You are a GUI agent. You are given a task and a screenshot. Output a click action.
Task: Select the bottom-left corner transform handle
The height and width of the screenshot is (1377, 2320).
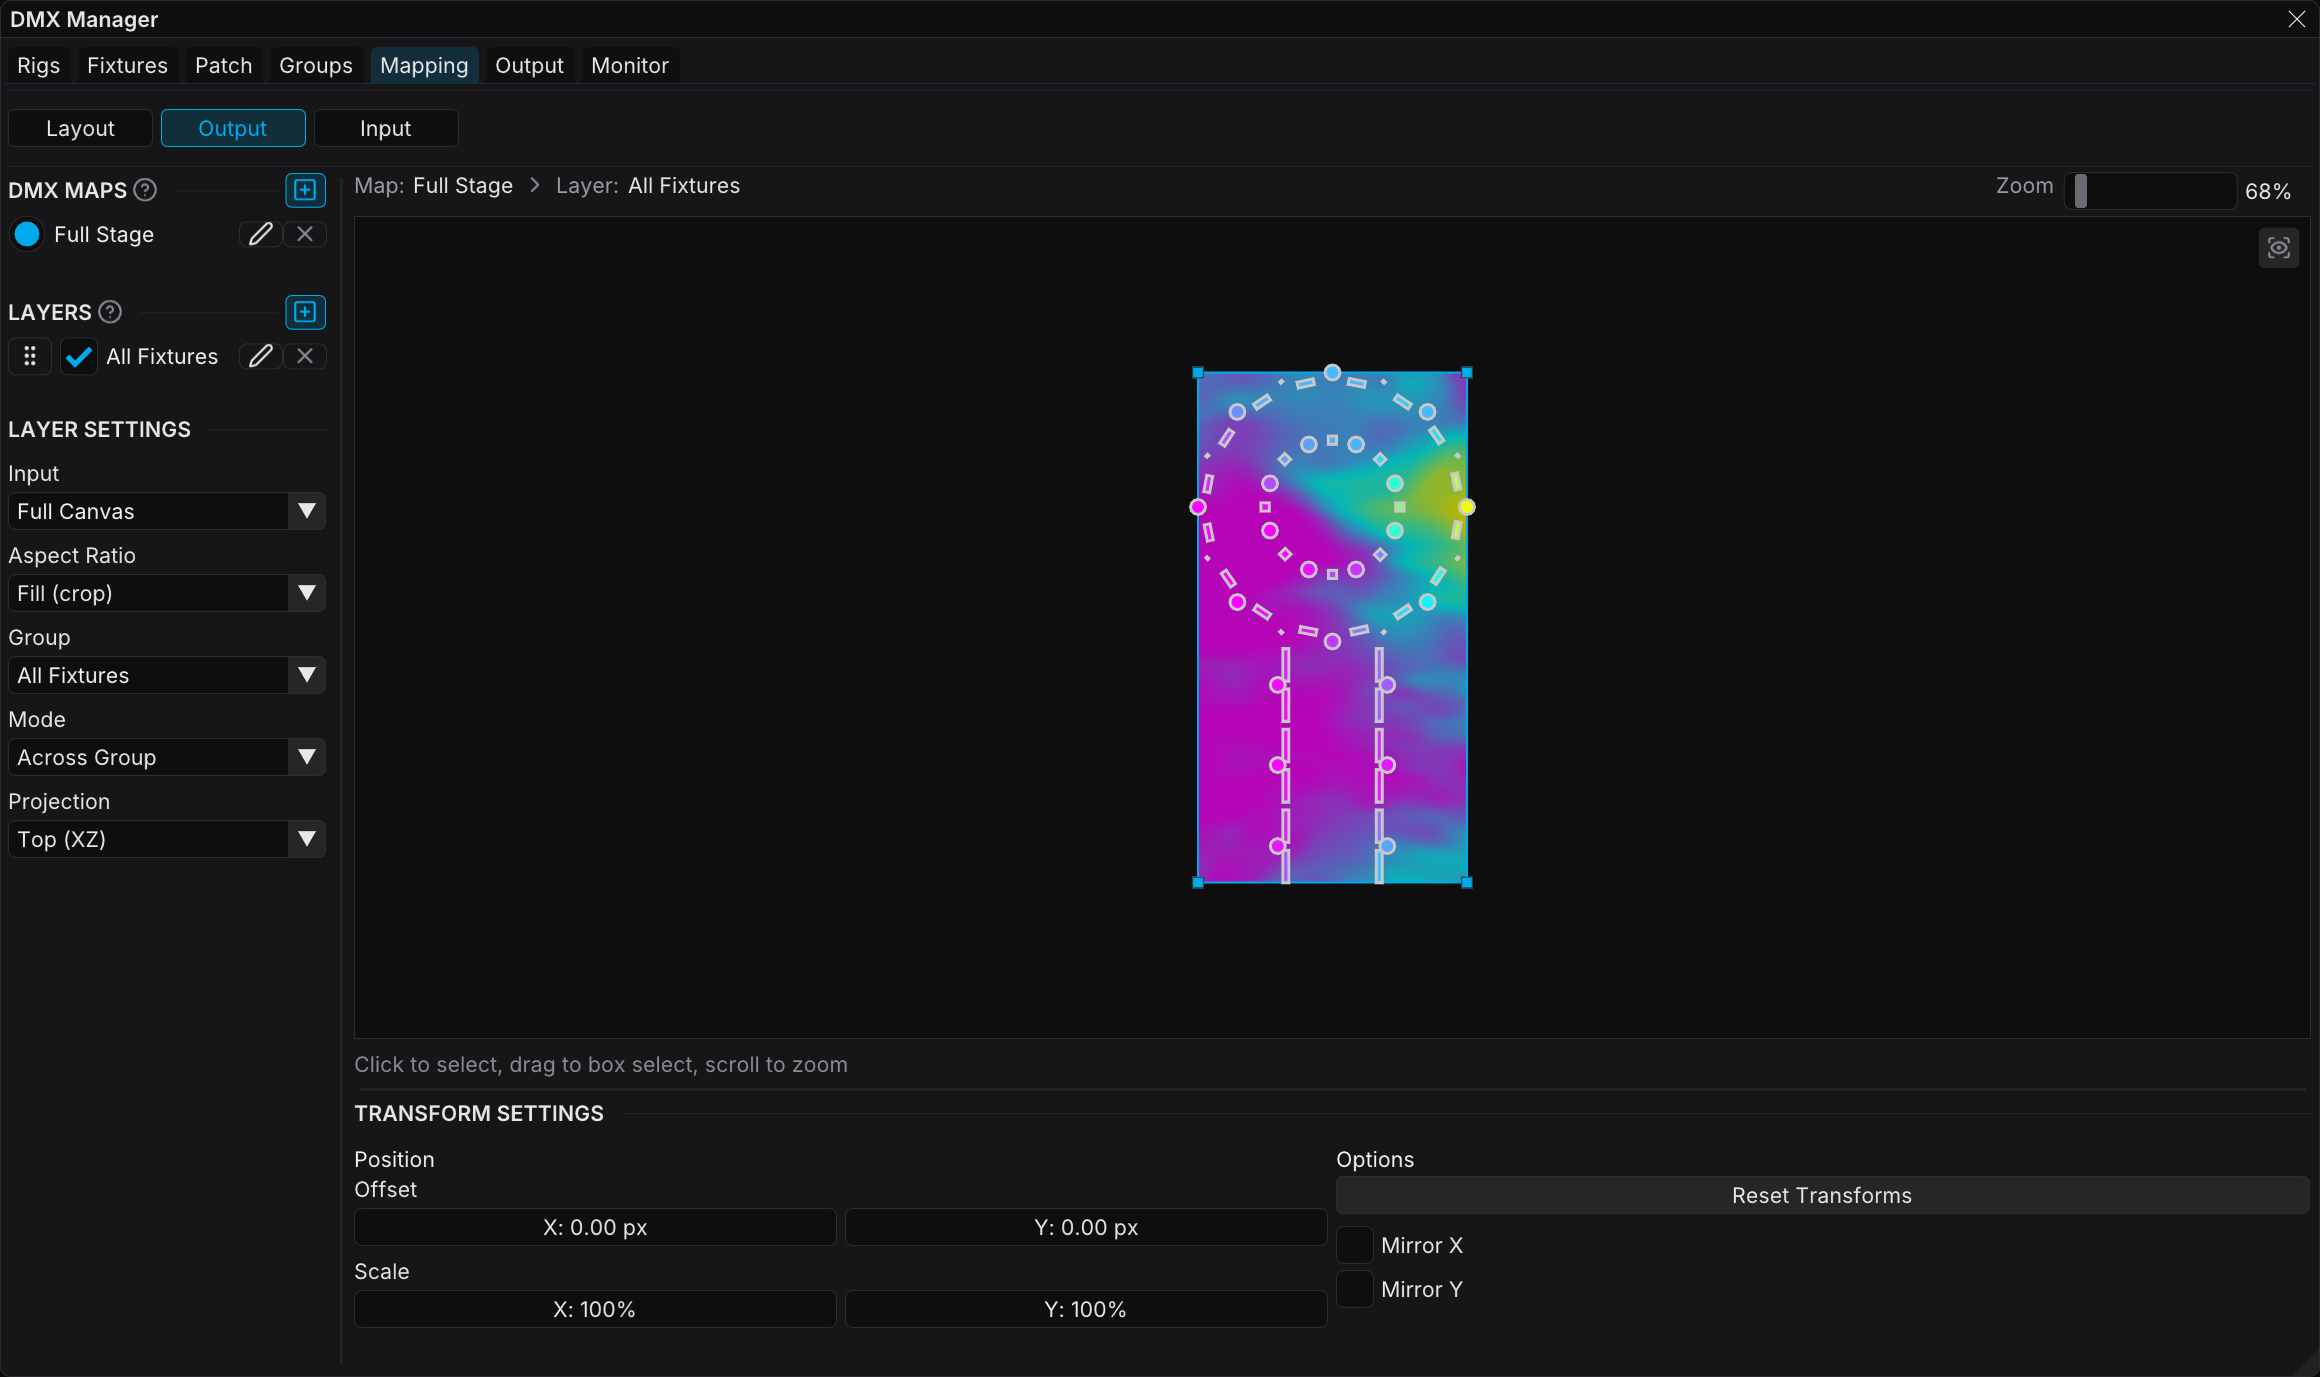click(x=1198, y=882)
